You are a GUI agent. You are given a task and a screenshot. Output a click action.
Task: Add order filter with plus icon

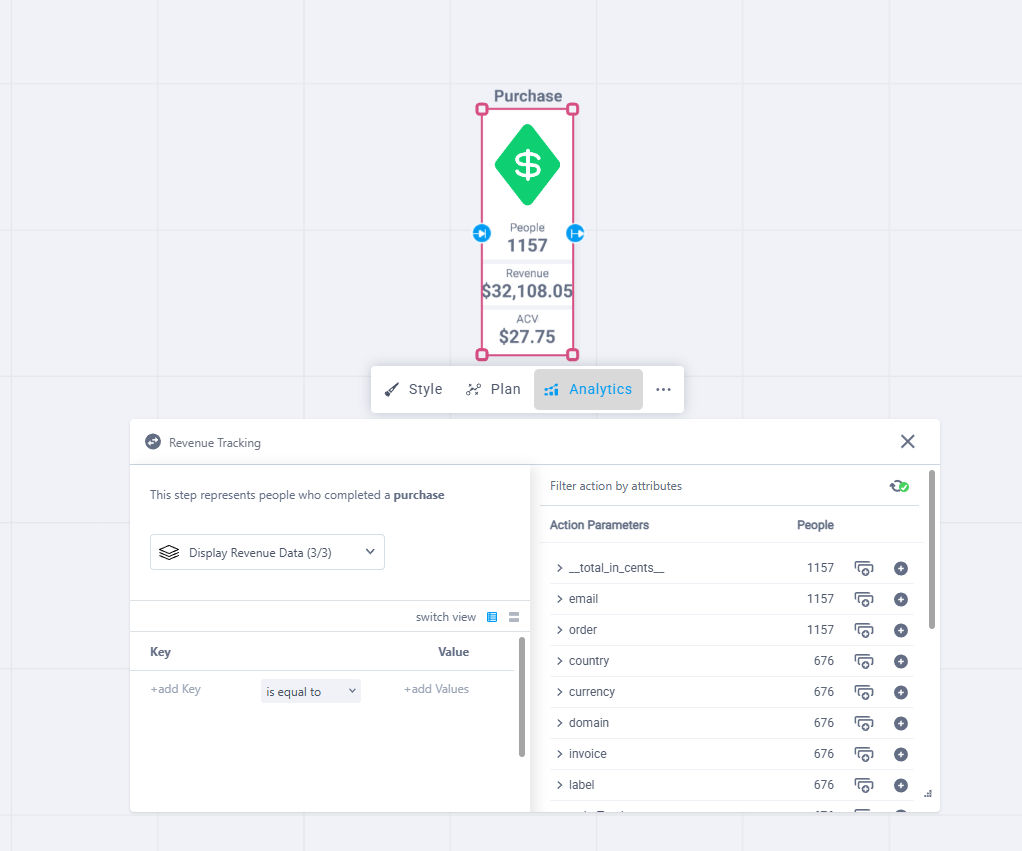(901, 630)
